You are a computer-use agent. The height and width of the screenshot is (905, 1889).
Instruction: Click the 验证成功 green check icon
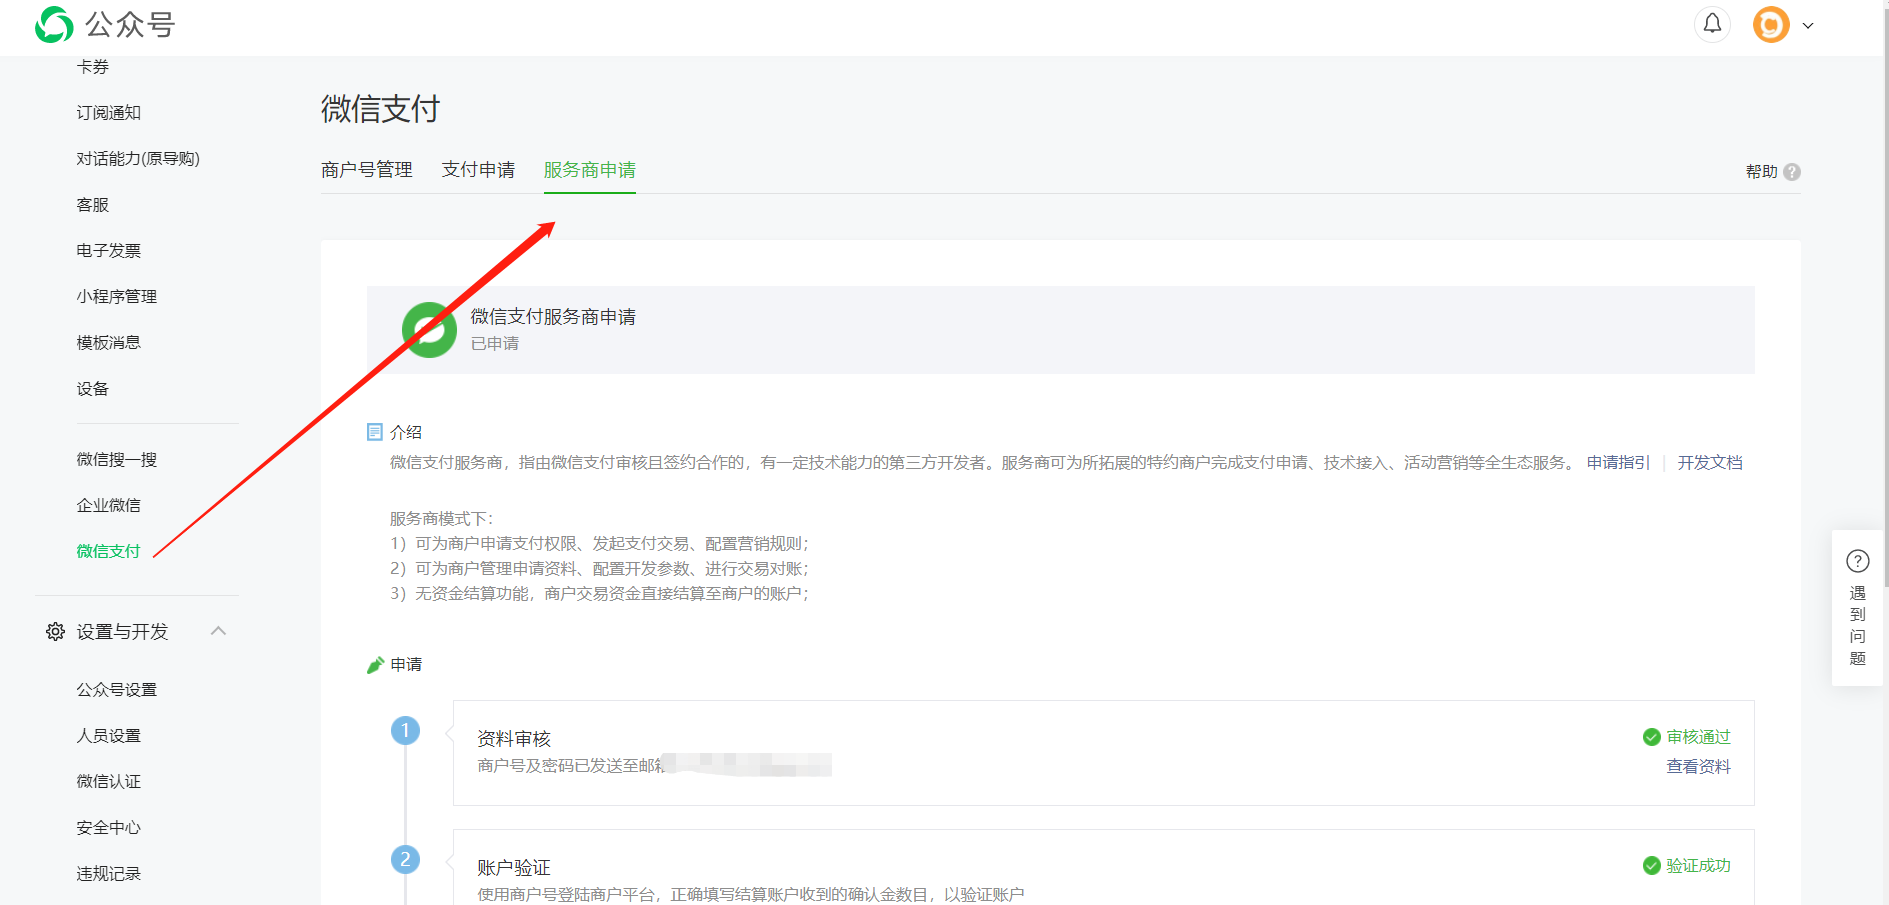click(1652, 866)
